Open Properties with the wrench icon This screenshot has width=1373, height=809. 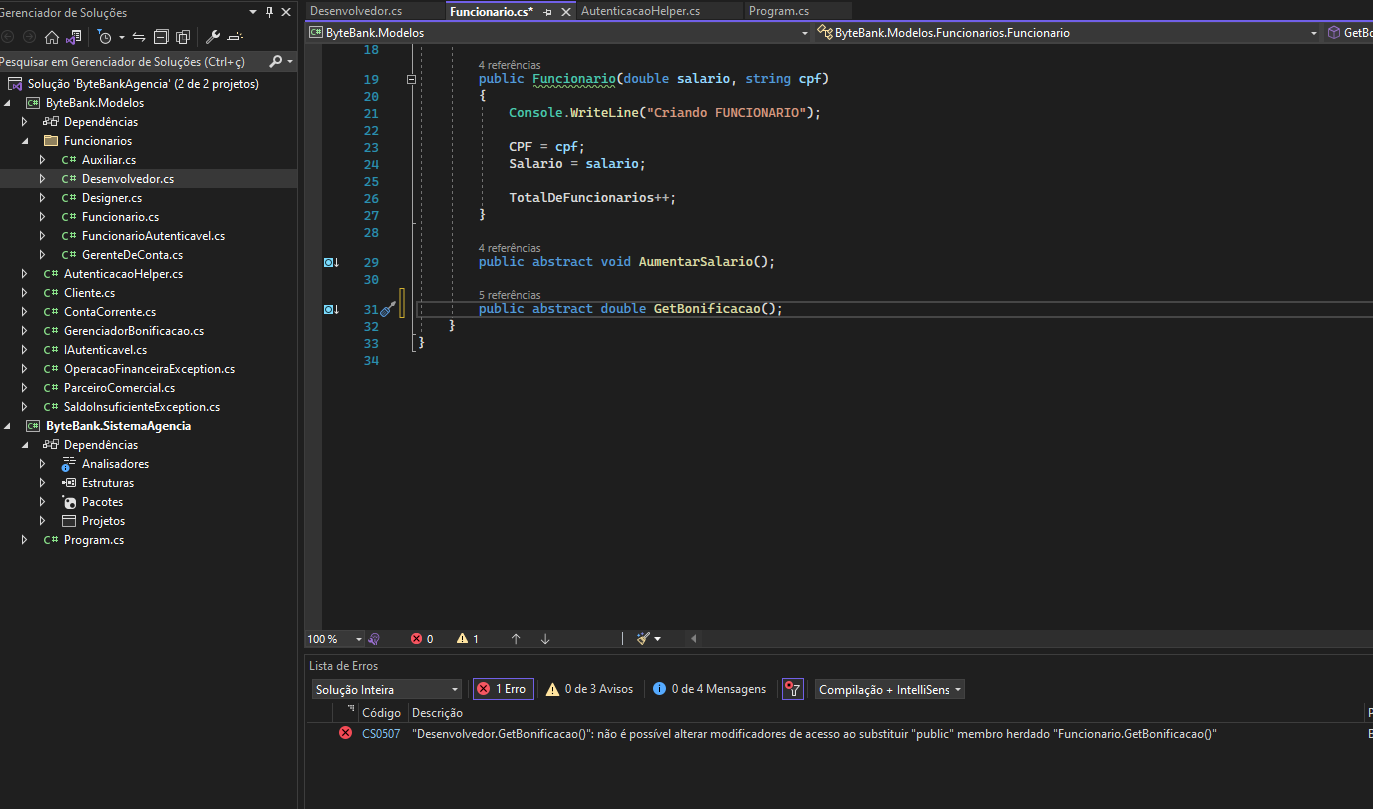(x=213, y=37)
